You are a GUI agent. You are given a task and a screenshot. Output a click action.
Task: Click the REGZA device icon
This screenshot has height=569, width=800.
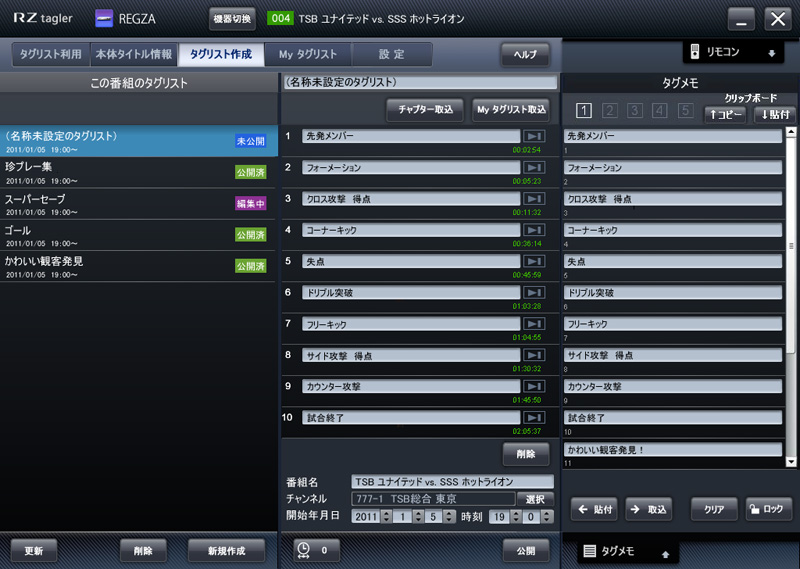(104, 18)
